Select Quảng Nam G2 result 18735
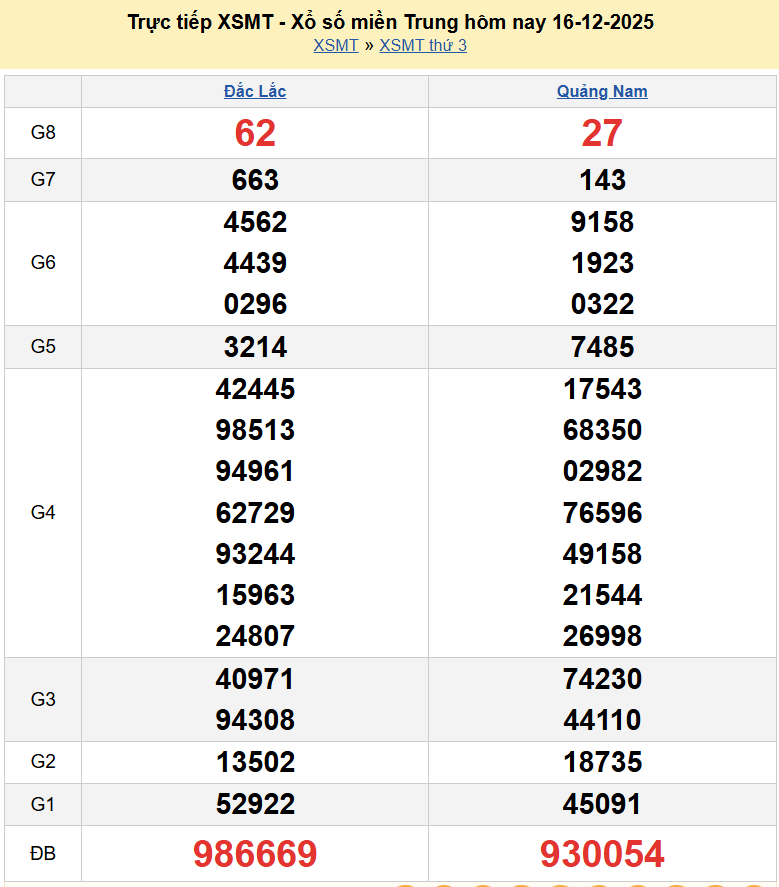 point(602,762)
